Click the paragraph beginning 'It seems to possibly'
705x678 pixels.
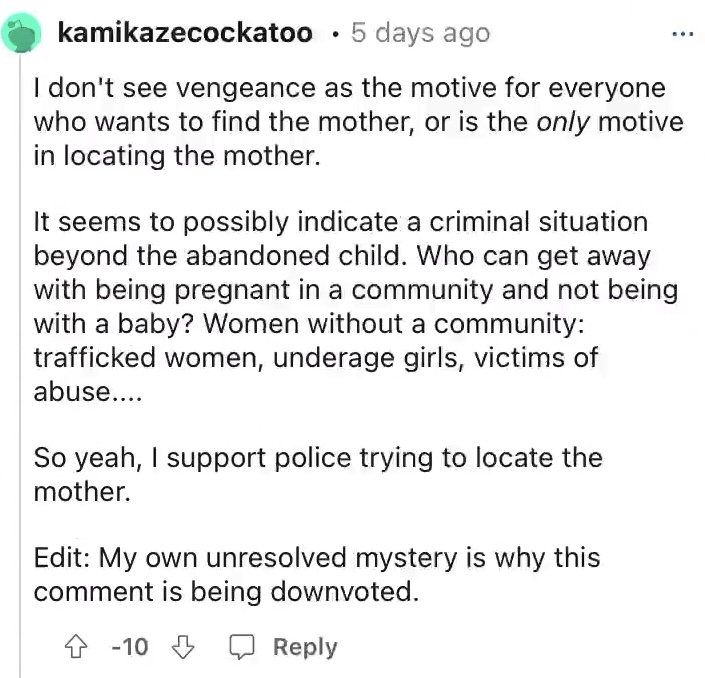[356, 307]
